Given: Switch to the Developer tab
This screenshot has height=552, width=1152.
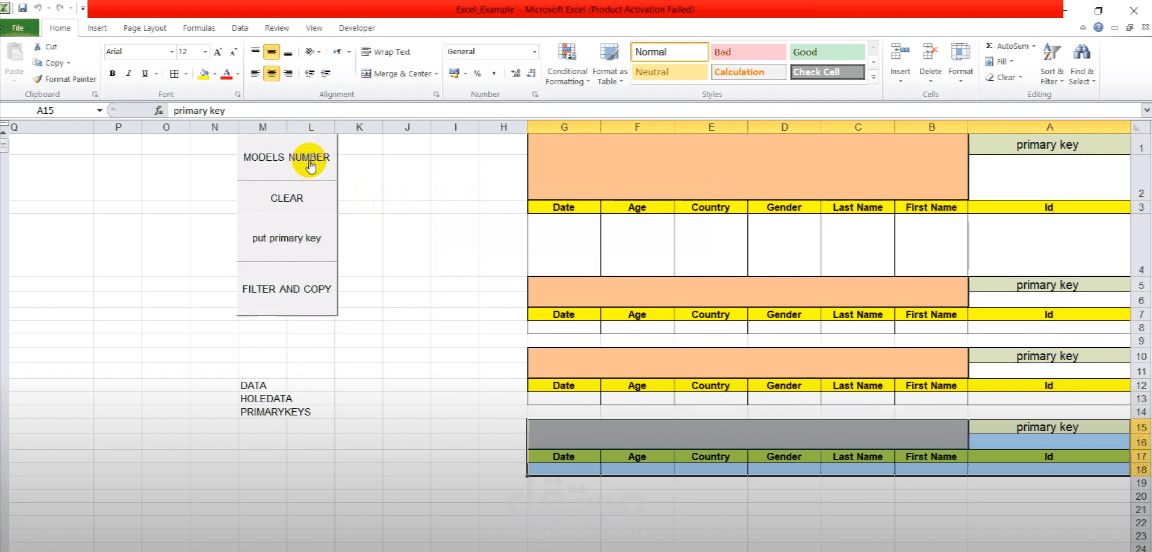Looking at the screenshot, I should 357,28.
